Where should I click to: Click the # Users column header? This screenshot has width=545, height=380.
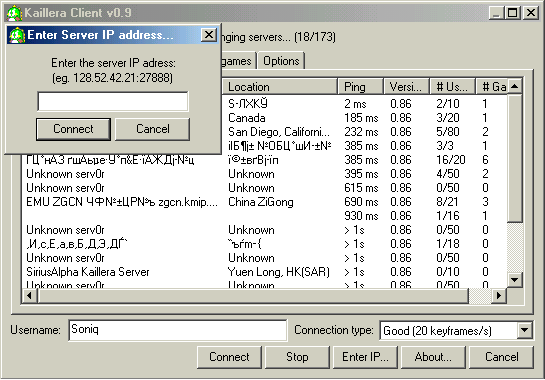click(x=453, y=87)
